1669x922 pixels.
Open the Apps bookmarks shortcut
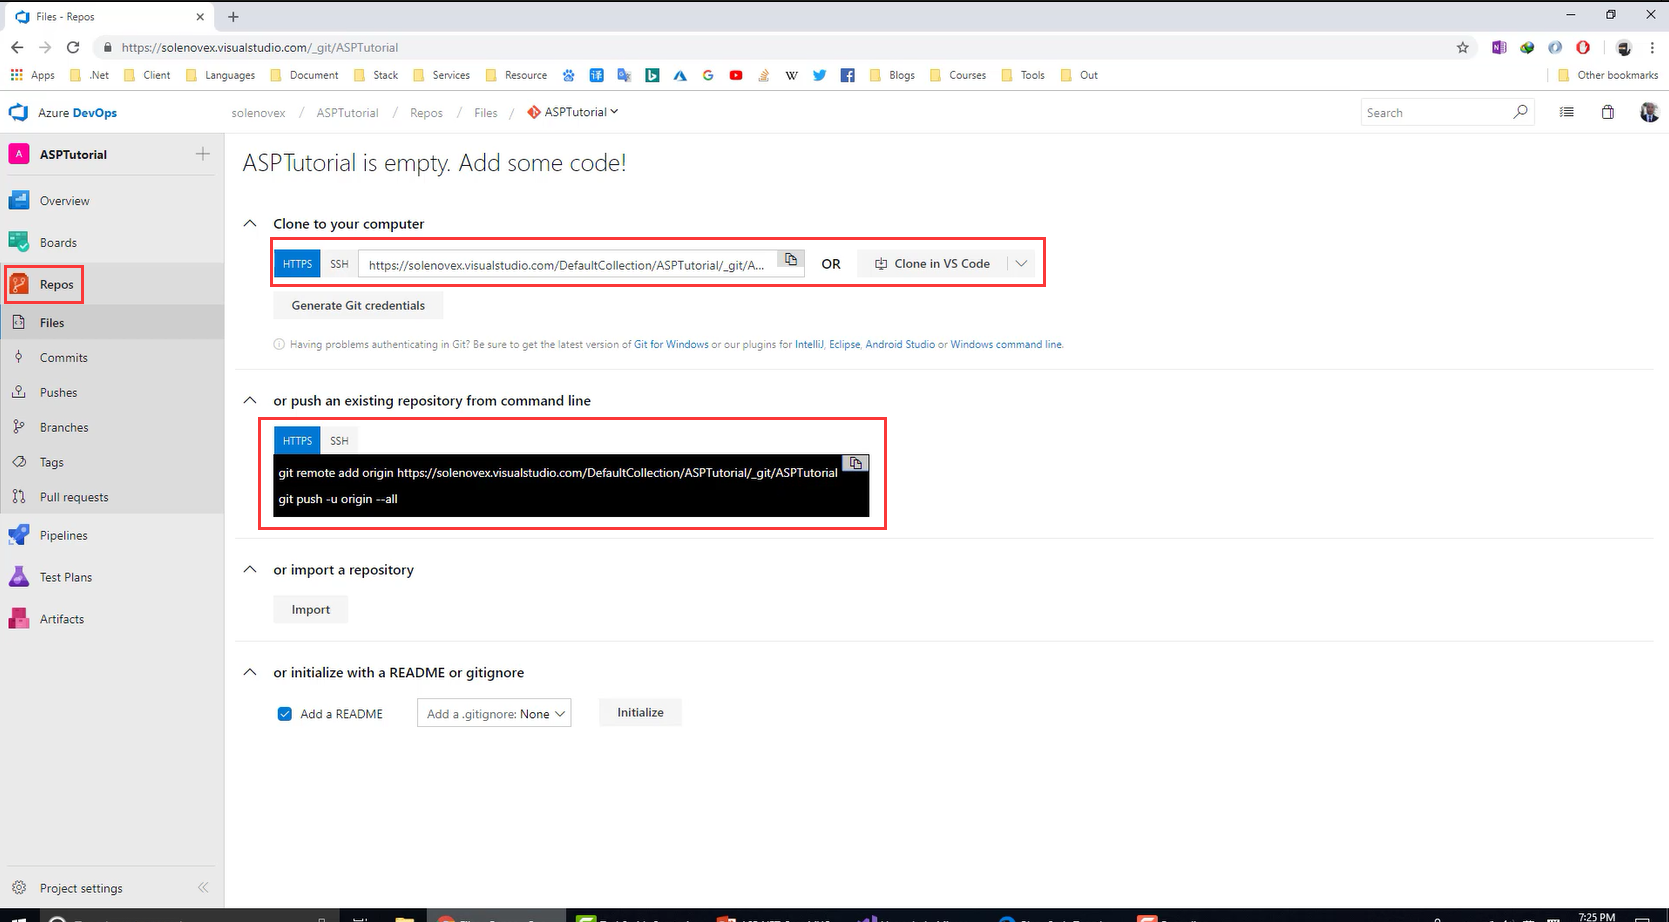(33, 75)
